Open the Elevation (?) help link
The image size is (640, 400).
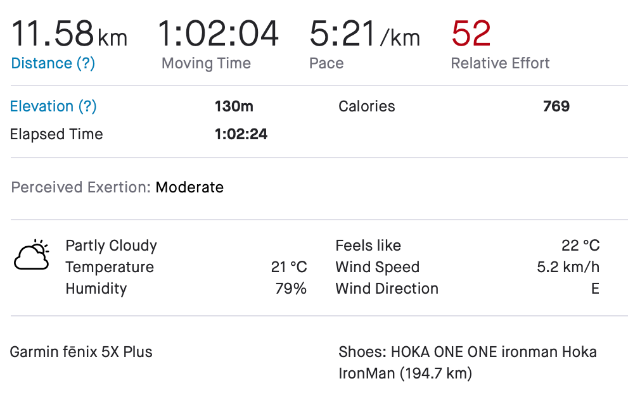coord(53,106)
